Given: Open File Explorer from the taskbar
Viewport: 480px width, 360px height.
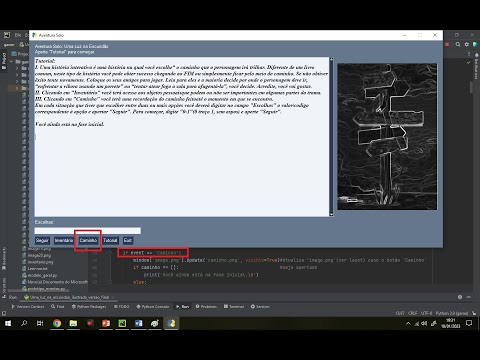Looking at the screenshot, I should [x=73, y=323].
